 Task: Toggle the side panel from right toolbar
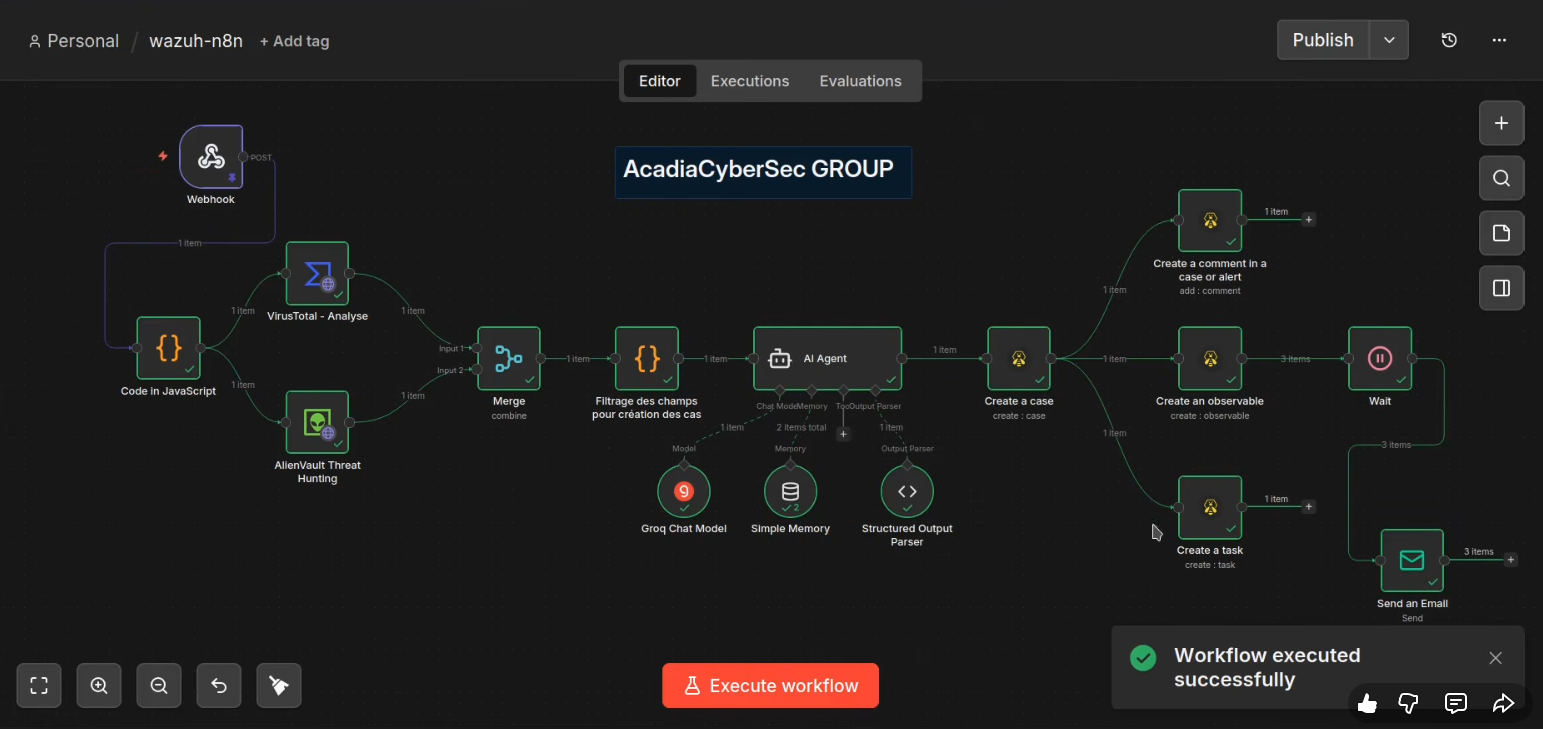tap(1501, 288)
